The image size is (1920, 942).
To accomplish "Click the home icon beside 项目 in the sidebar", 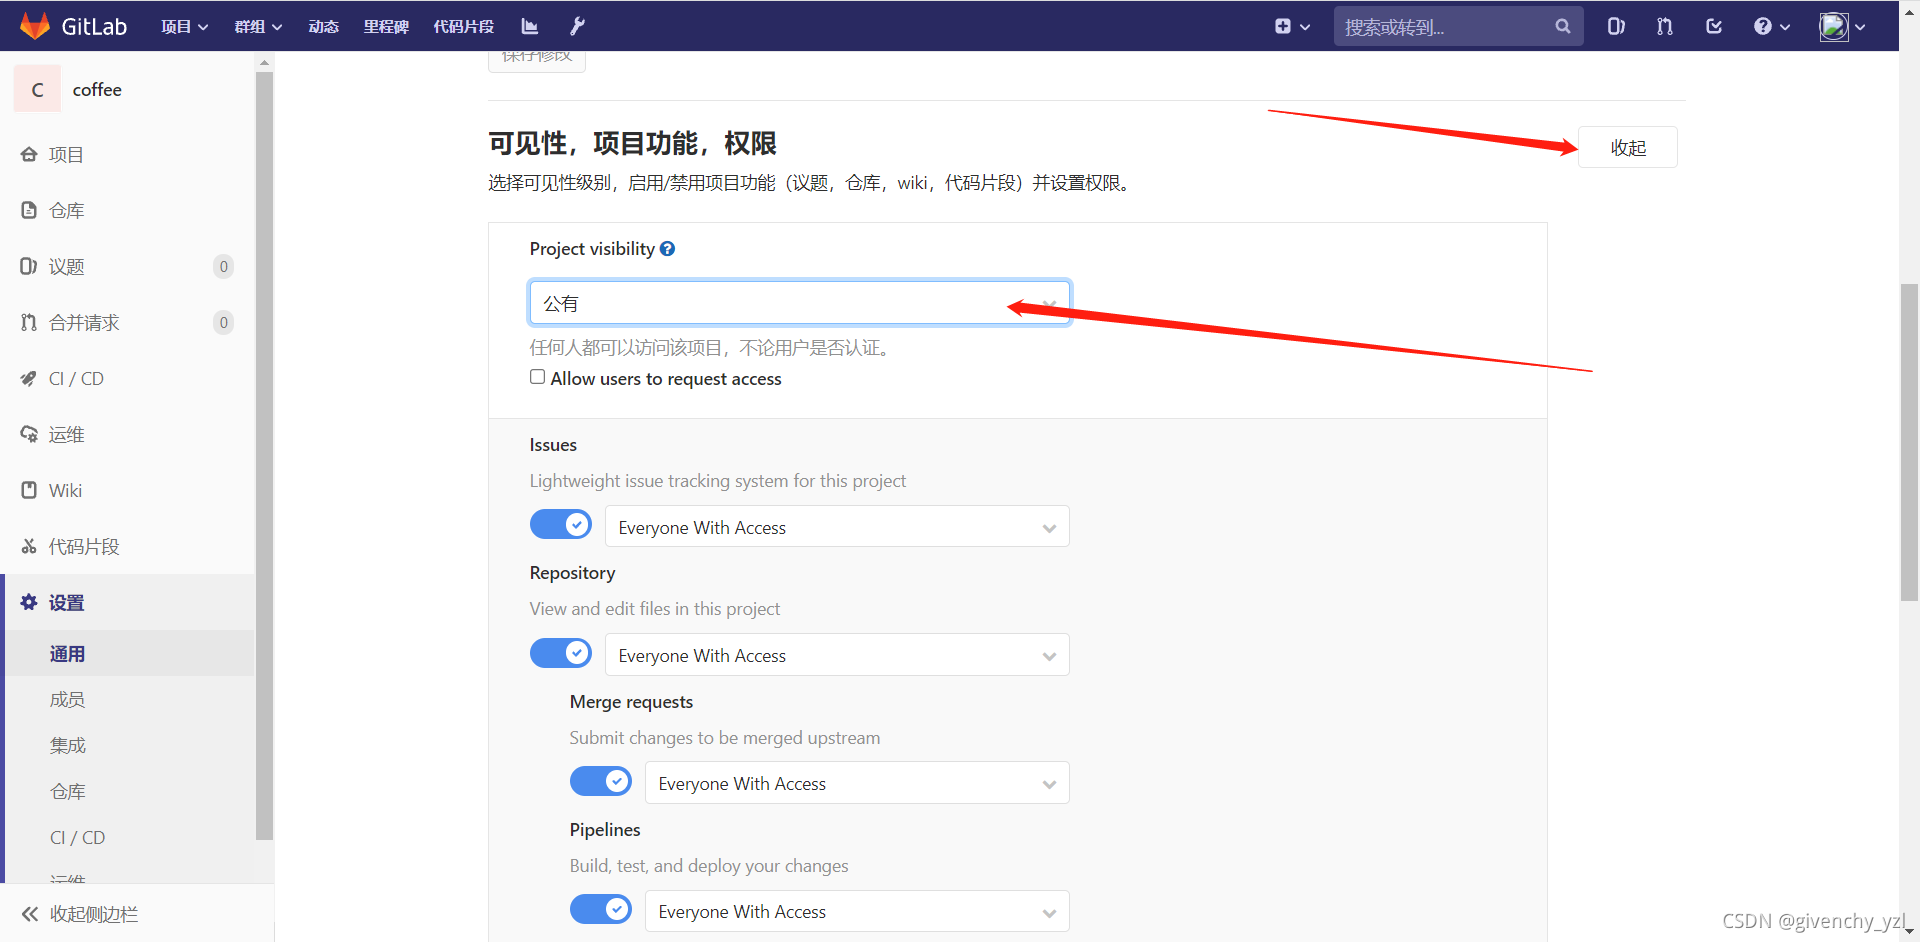I will click(x=29, y=154).
